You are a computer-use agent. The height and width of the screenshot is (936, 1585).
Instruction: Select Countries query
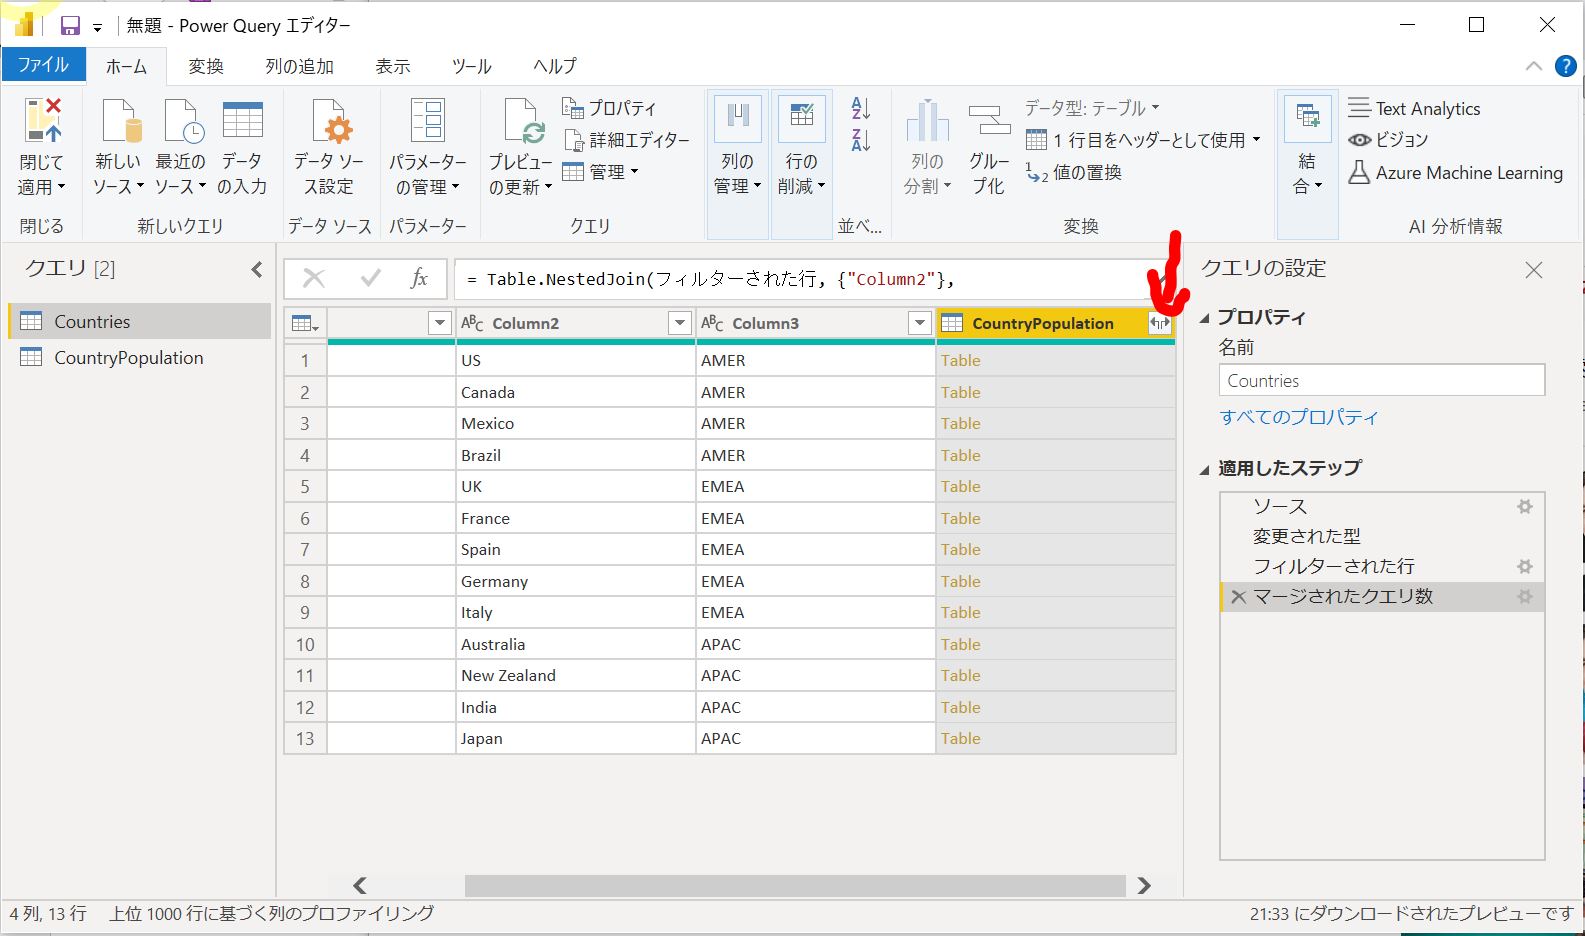(x=139, y=321)
